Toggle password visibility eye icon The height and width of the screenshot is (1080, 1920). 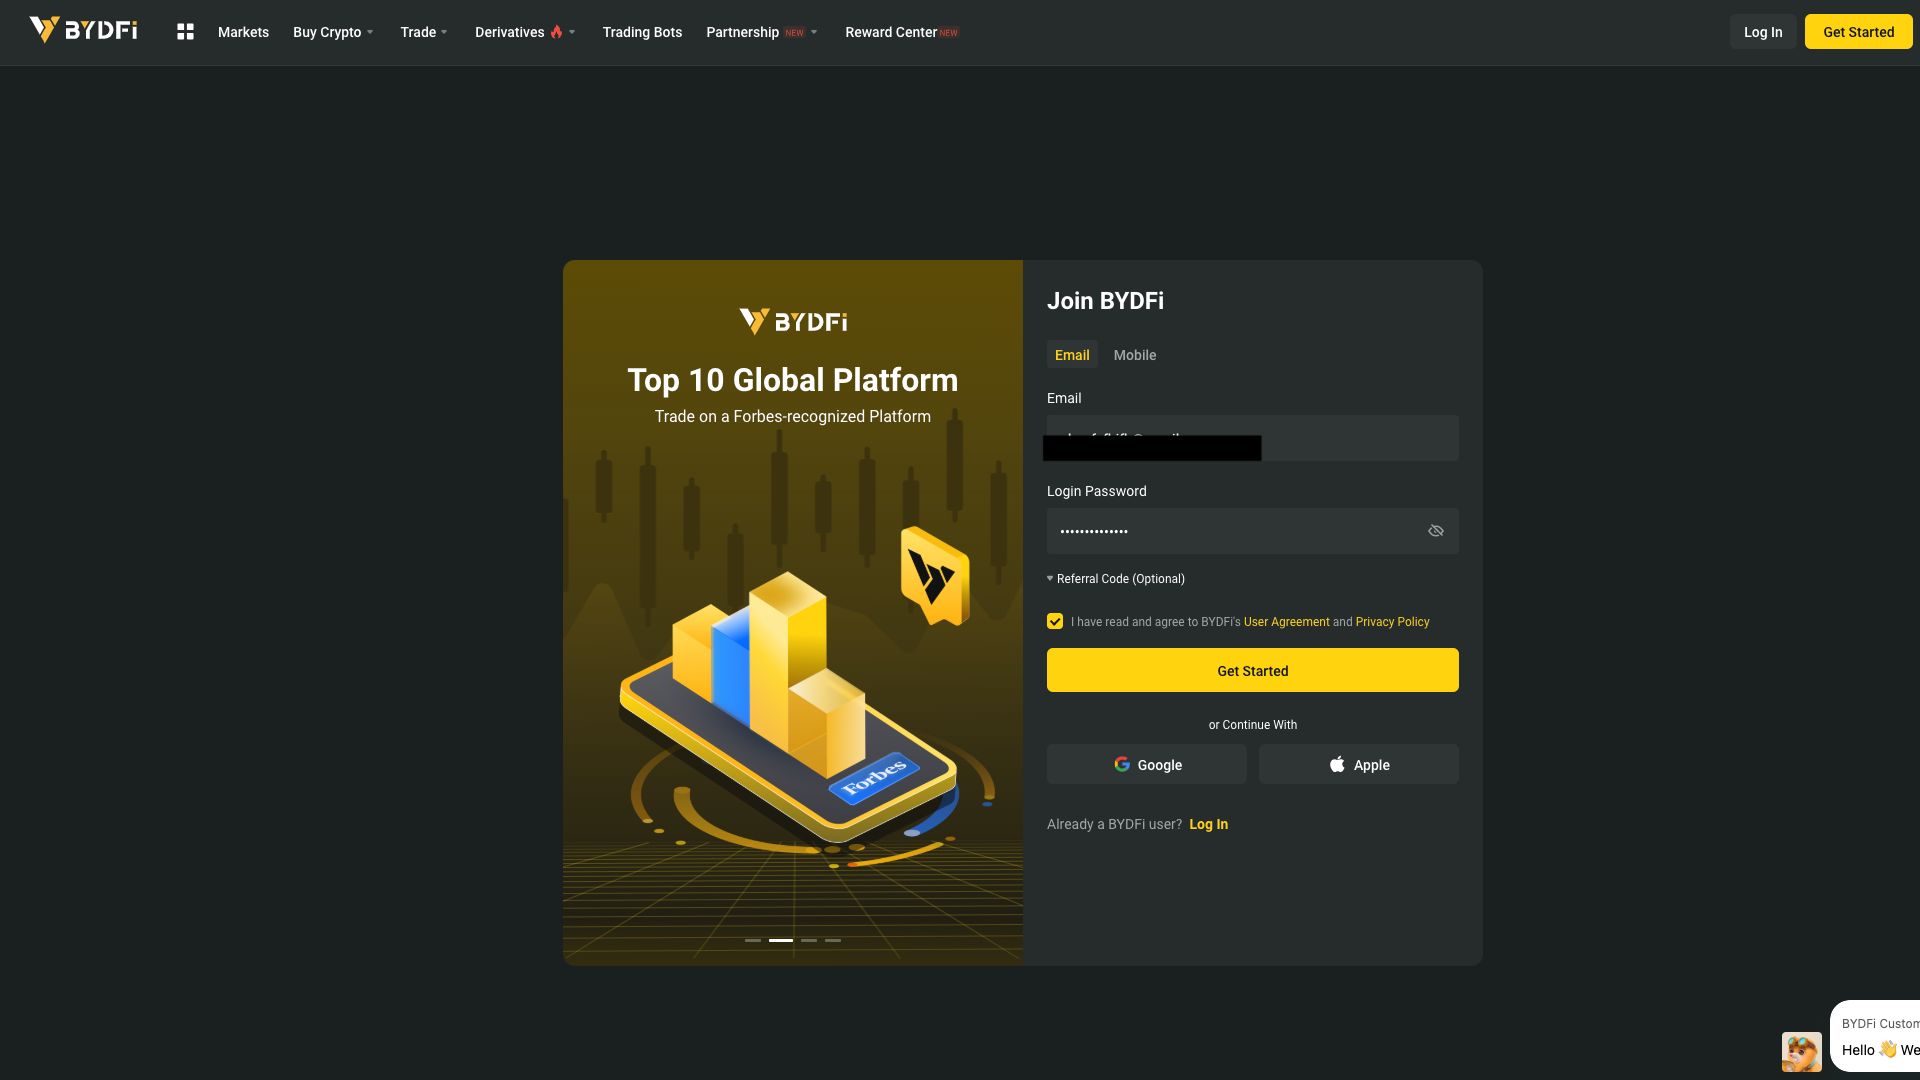point(1435,531)
